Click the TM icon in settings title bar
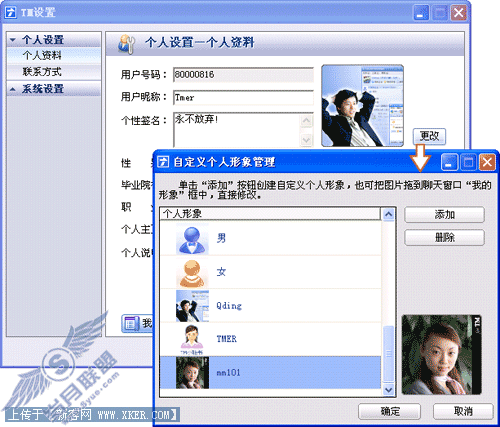The height and width of the screenshot is (427, 500). click(11, 13)
